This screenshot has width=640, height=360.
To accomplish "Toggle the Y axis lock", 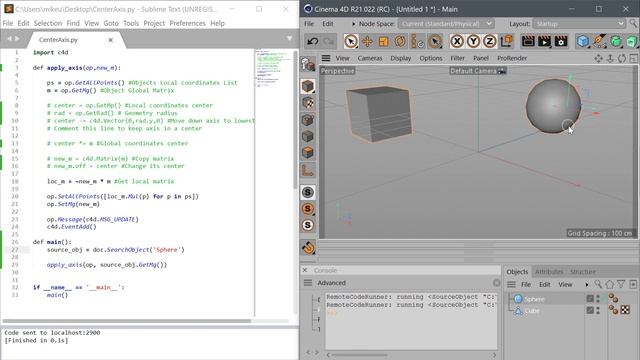I will click(473, 41).
